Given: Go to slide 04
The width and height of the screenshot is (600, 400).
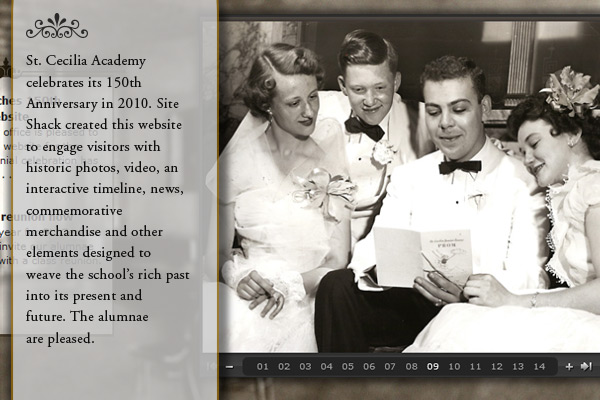Looking at the screenshot, I should click(x=326, y=367).
